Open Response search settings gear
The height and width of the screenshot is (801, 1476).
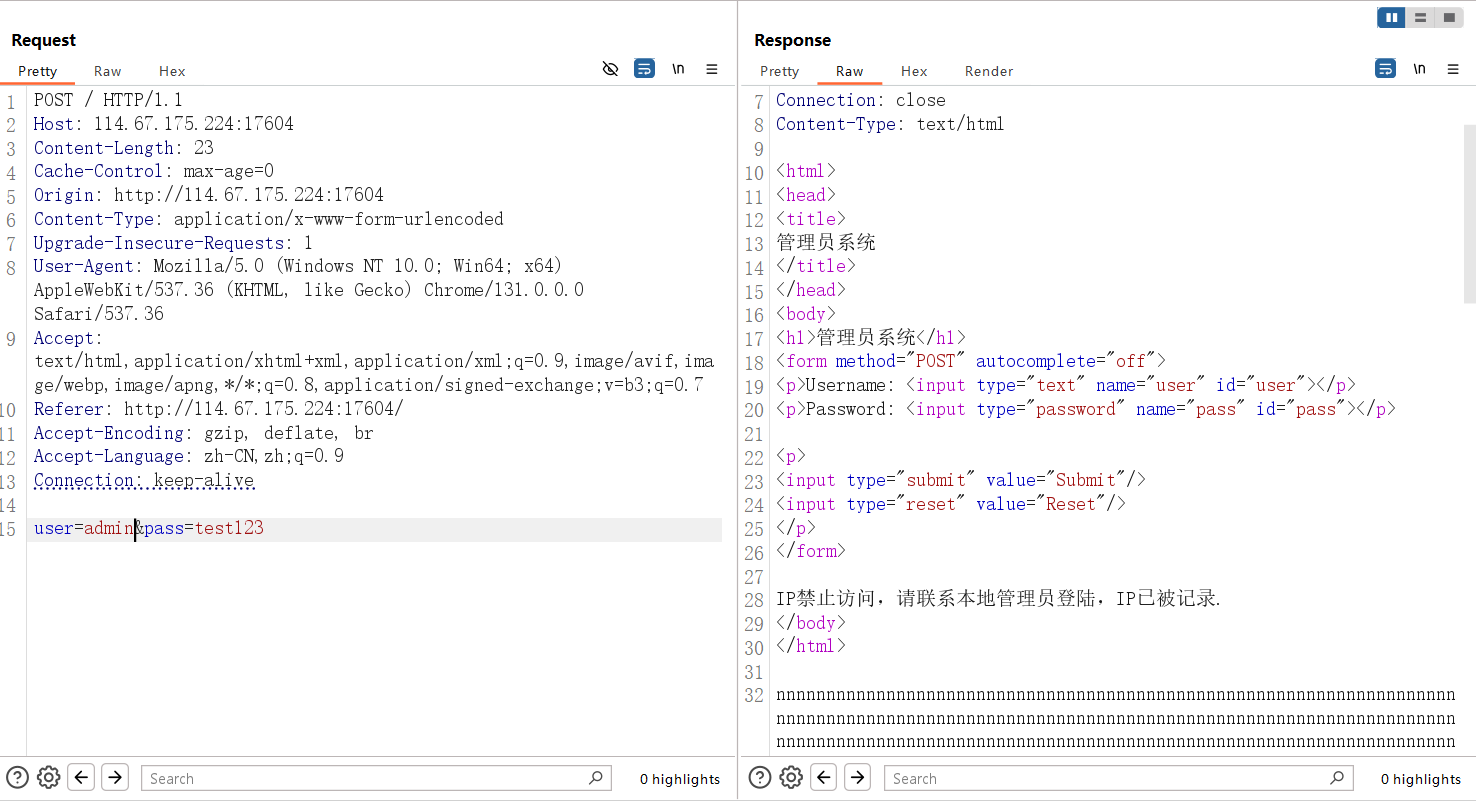790,777
